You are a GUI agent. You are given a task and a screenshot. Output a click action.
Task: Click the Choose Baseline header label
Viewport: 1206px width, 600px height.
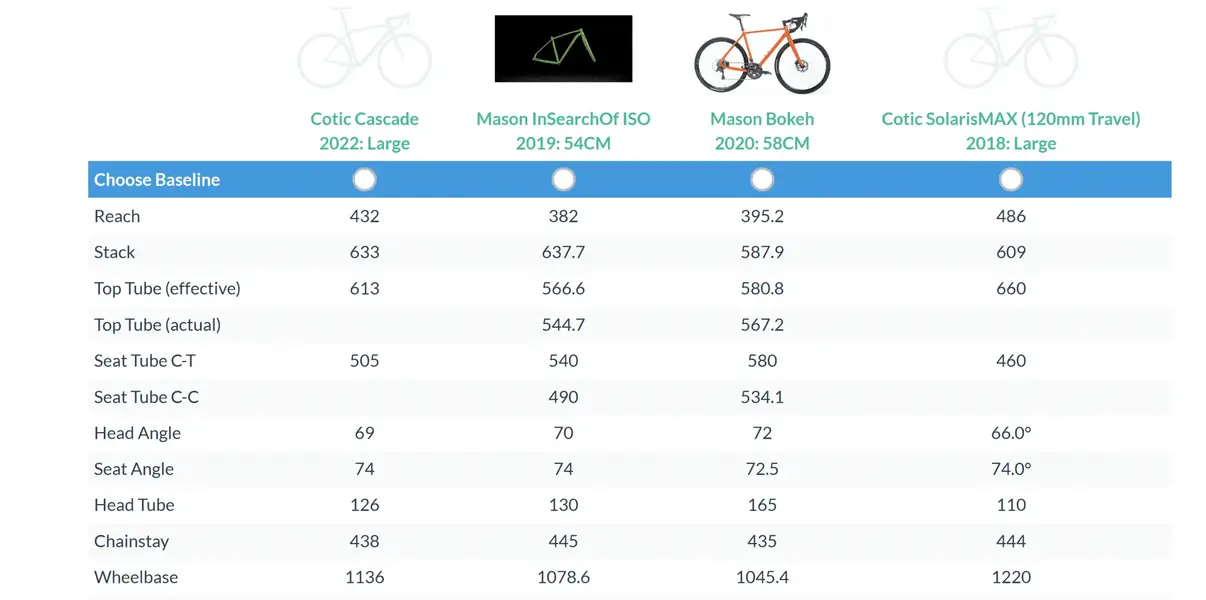click(x=157, y=180)
